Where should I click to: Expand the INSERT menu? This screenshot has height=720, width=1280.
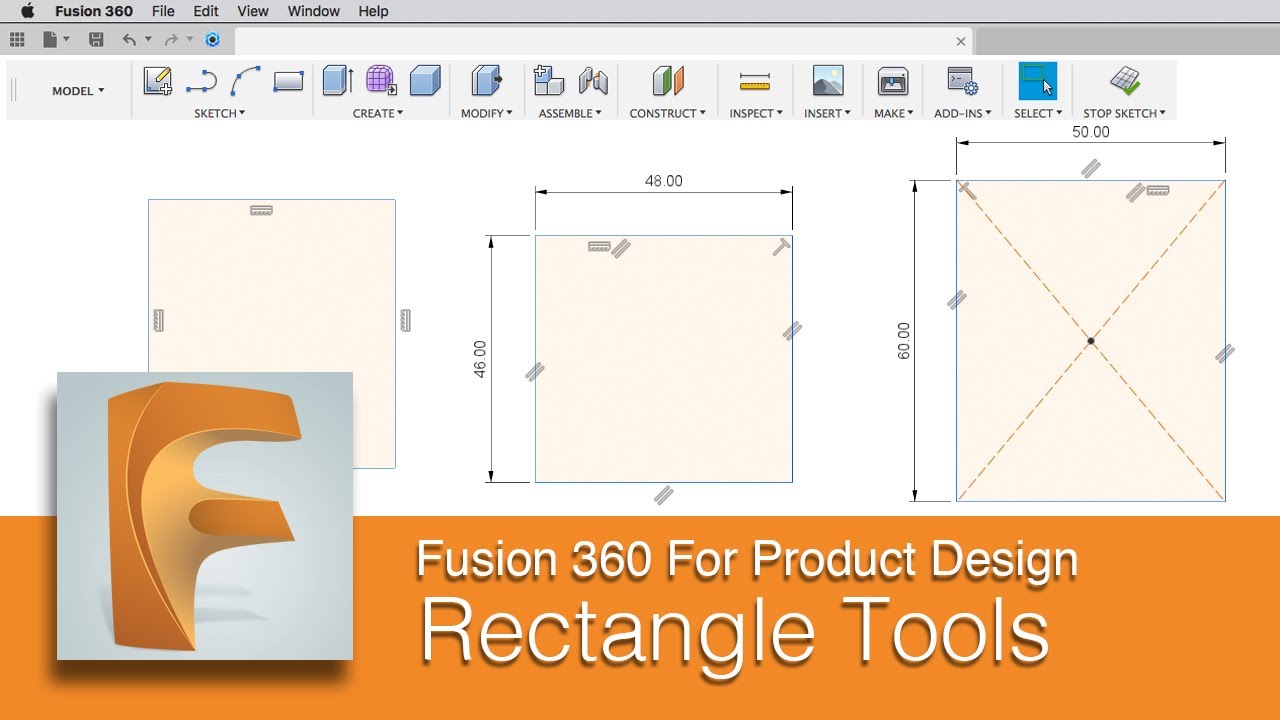pyautogui.click(x=827, y=113)
